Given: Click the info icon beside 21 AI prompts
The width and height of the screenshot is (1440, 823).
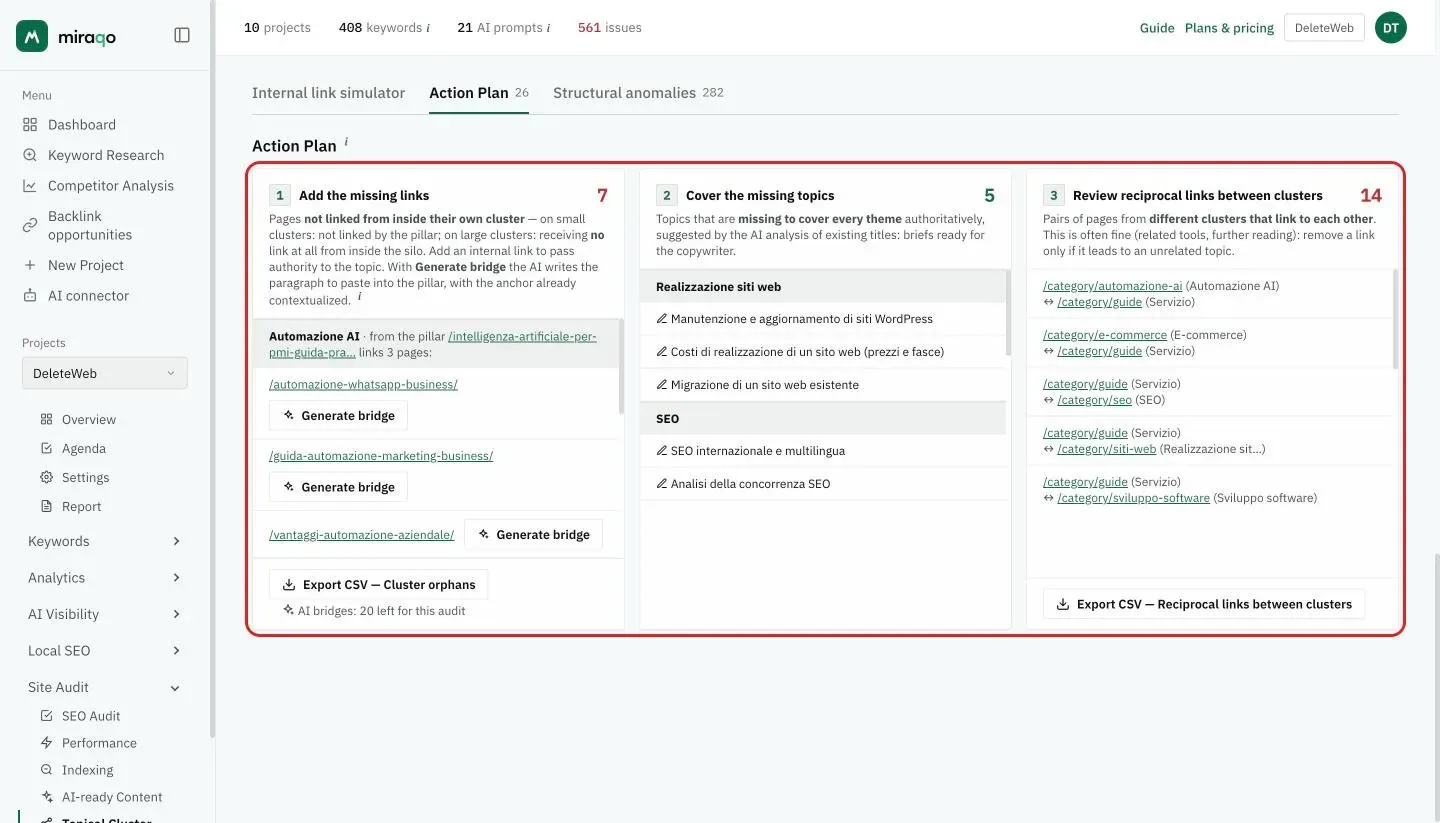Looking at the screenshot, I should pyautogui.click(x=548, y=28).
